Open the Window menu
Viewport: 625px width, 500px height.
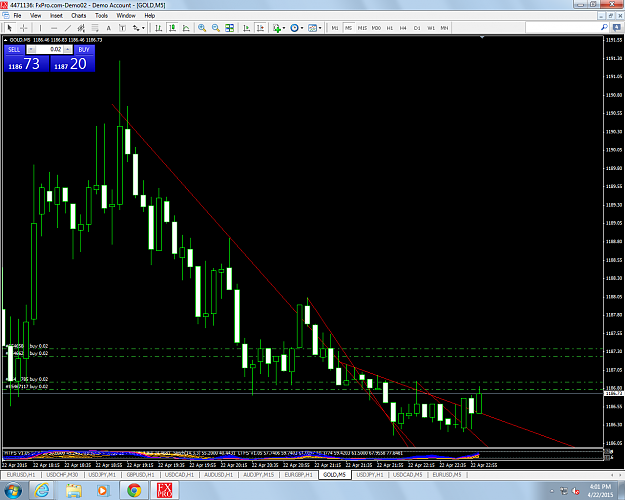[x=126, y=16]
